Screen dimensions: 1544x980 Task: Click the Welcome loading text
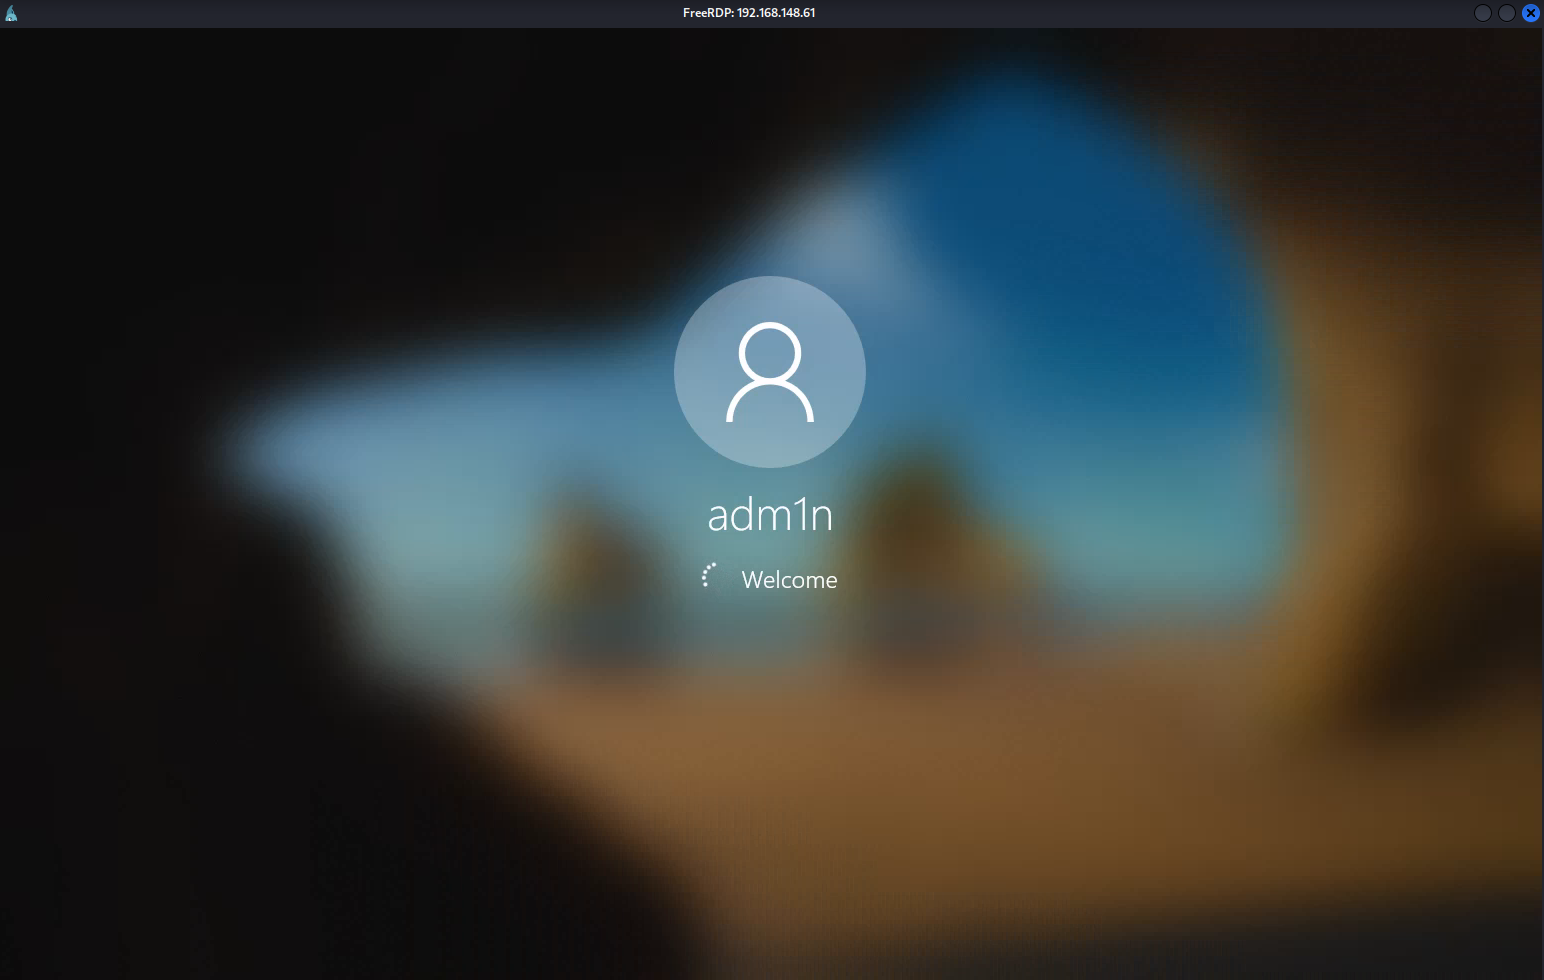(789, 580)
